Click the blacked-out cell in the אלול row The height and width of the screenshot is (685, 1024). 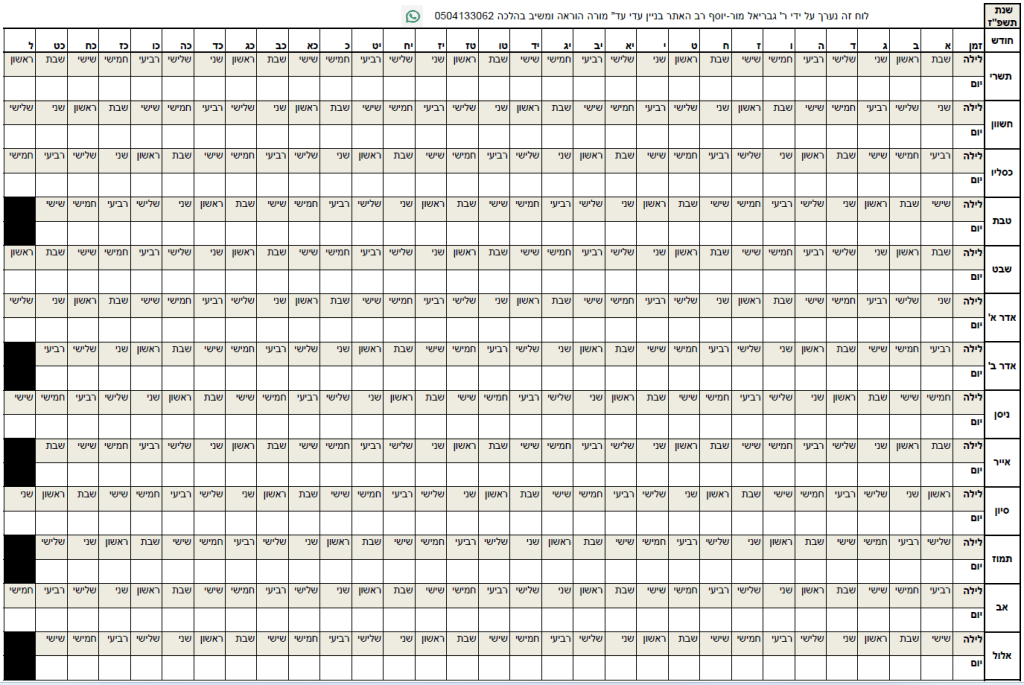click(x=21, y=655)
